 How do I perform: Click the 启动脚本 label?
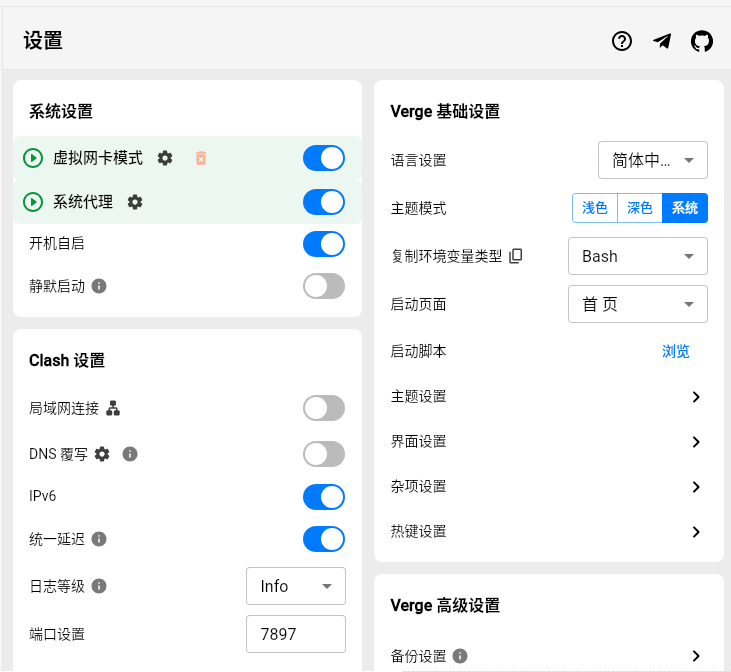pyautogui.click(x=418, y=351)
